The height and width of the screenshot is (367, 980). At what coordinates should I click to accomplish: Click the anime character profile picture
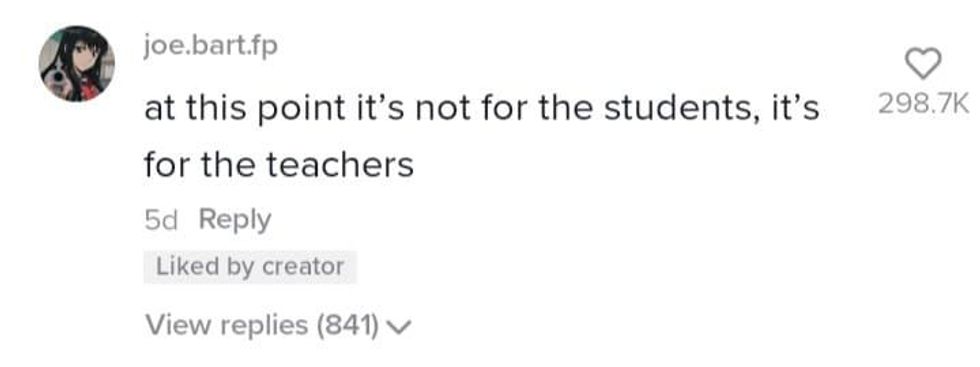[x=77, y=64]
